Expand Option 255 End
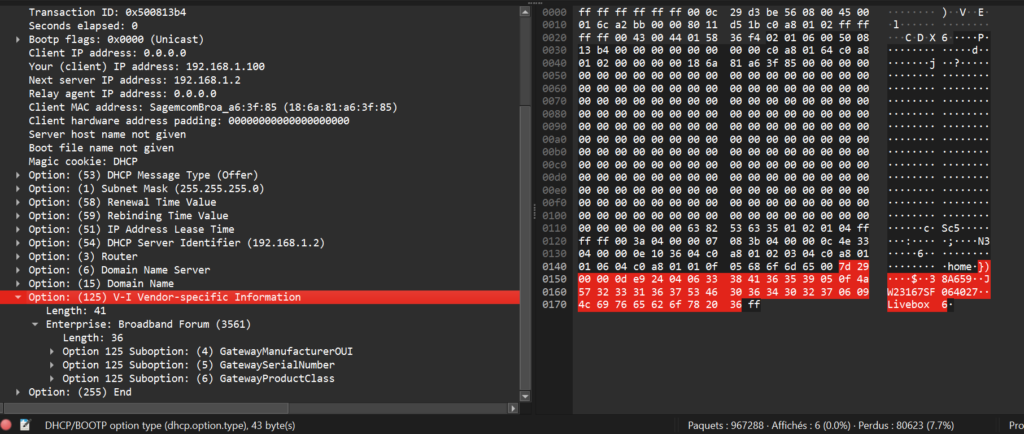 click(x=19, y=392)
